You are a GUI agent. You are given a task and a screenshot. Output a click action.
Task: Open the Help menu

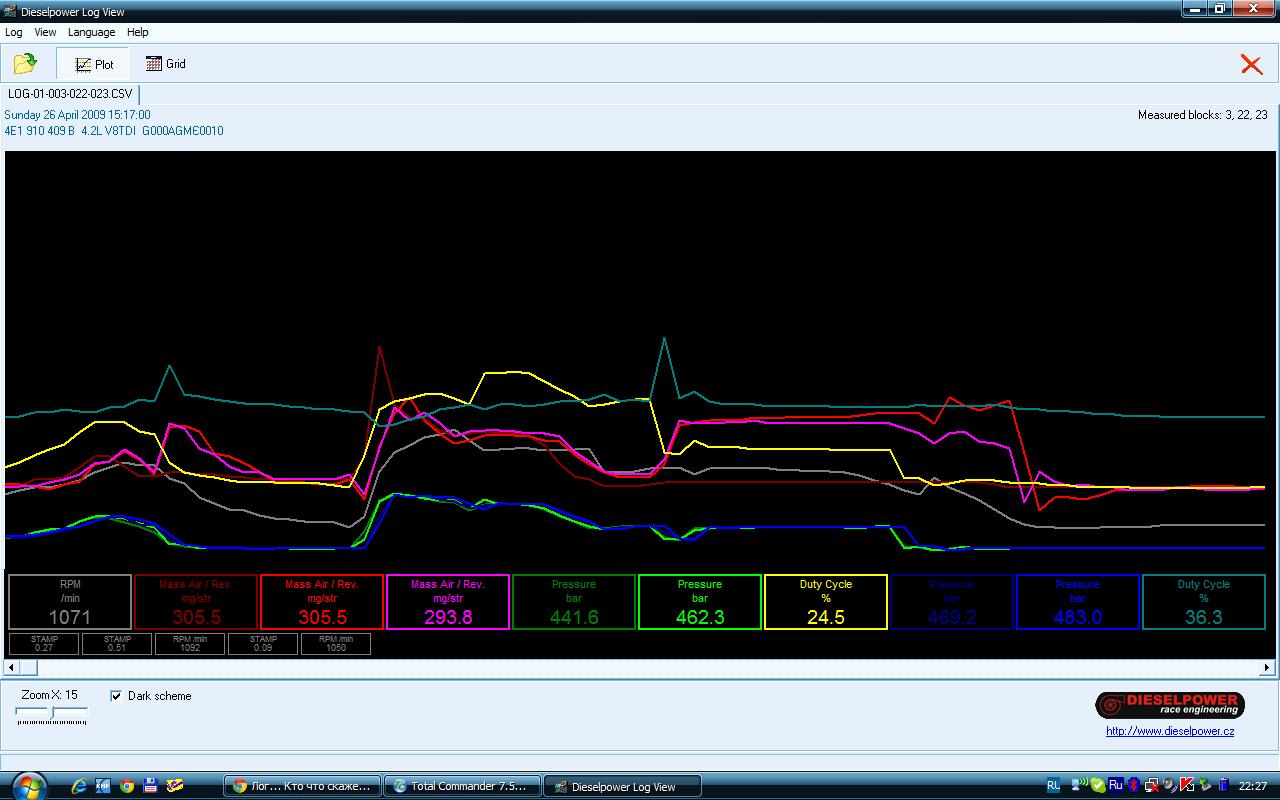click(x=138, y=32)
